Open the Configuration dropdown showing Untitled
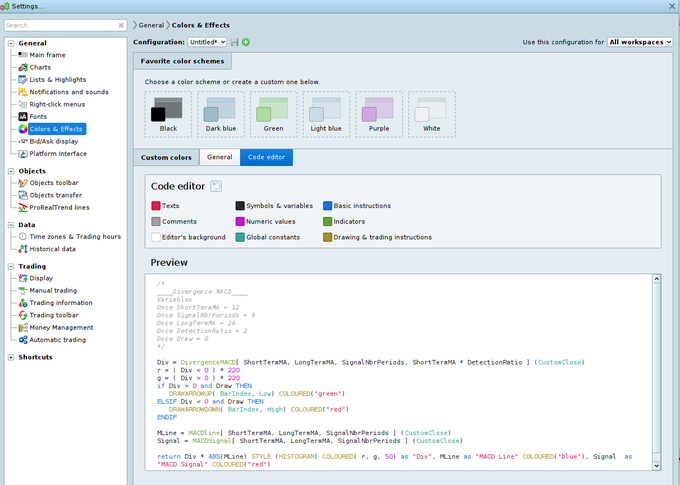This screenshot has height=485, width=680. pyautogui.click(x=207, y=42)
